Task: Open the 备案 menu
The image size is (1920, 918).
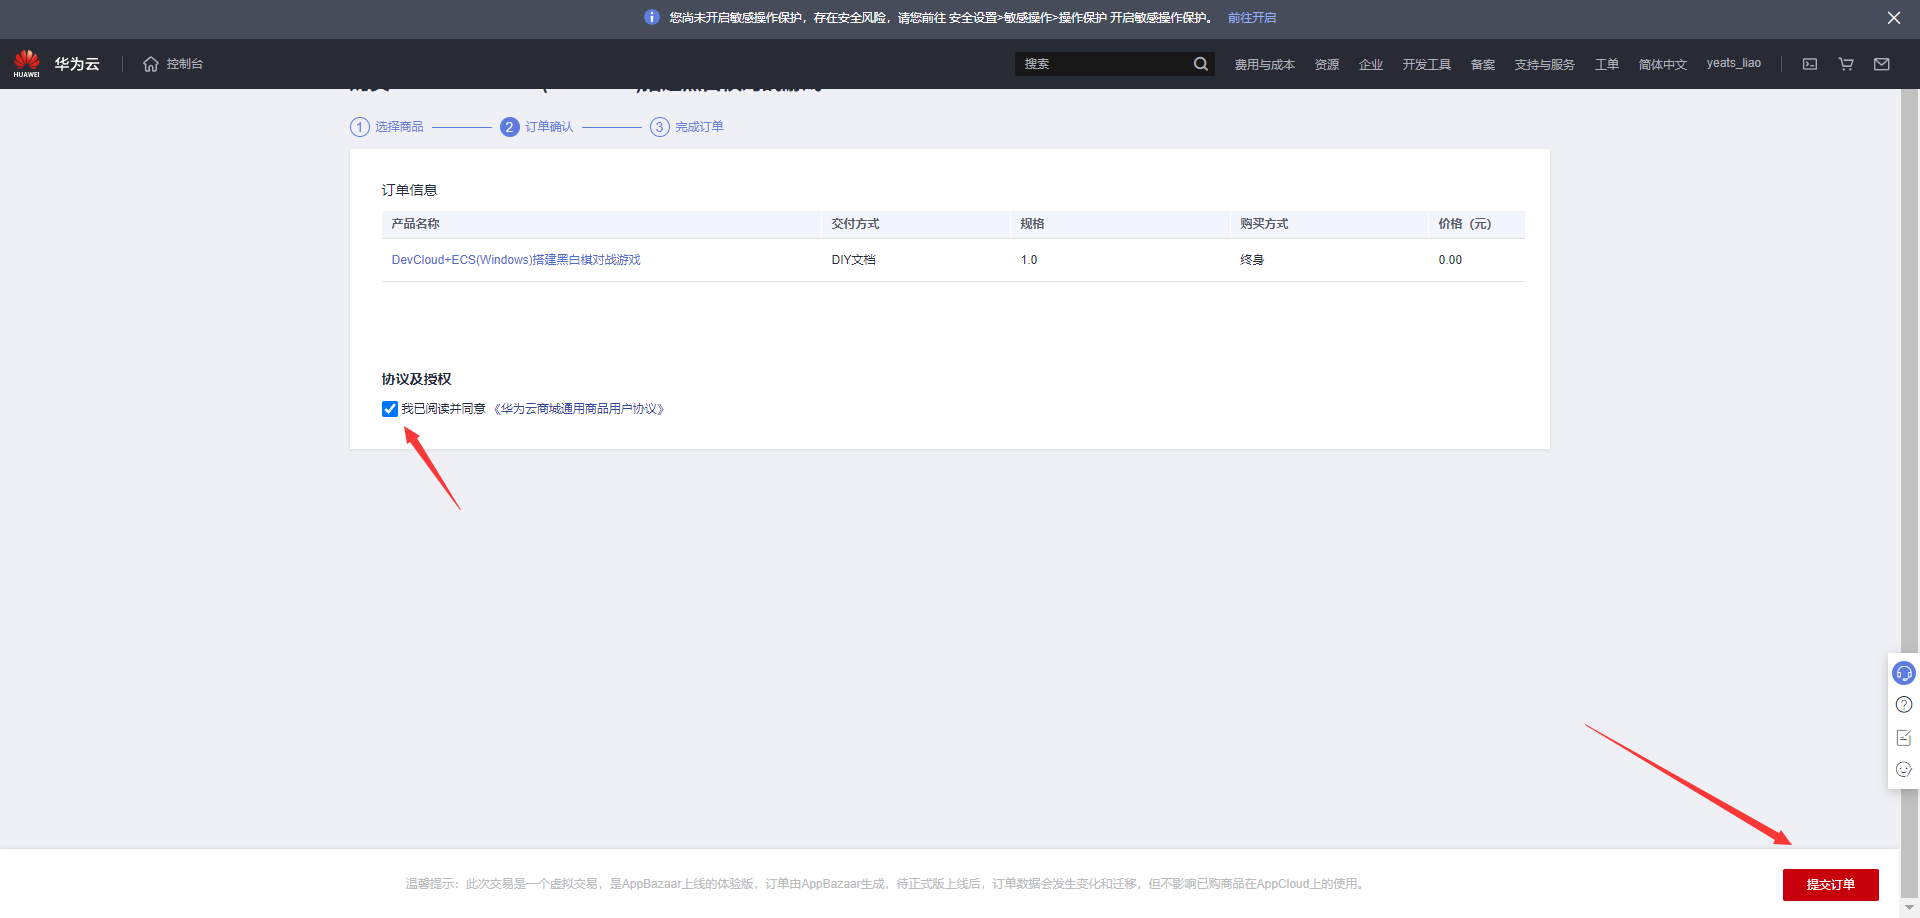Action: tap(1483, 64)
